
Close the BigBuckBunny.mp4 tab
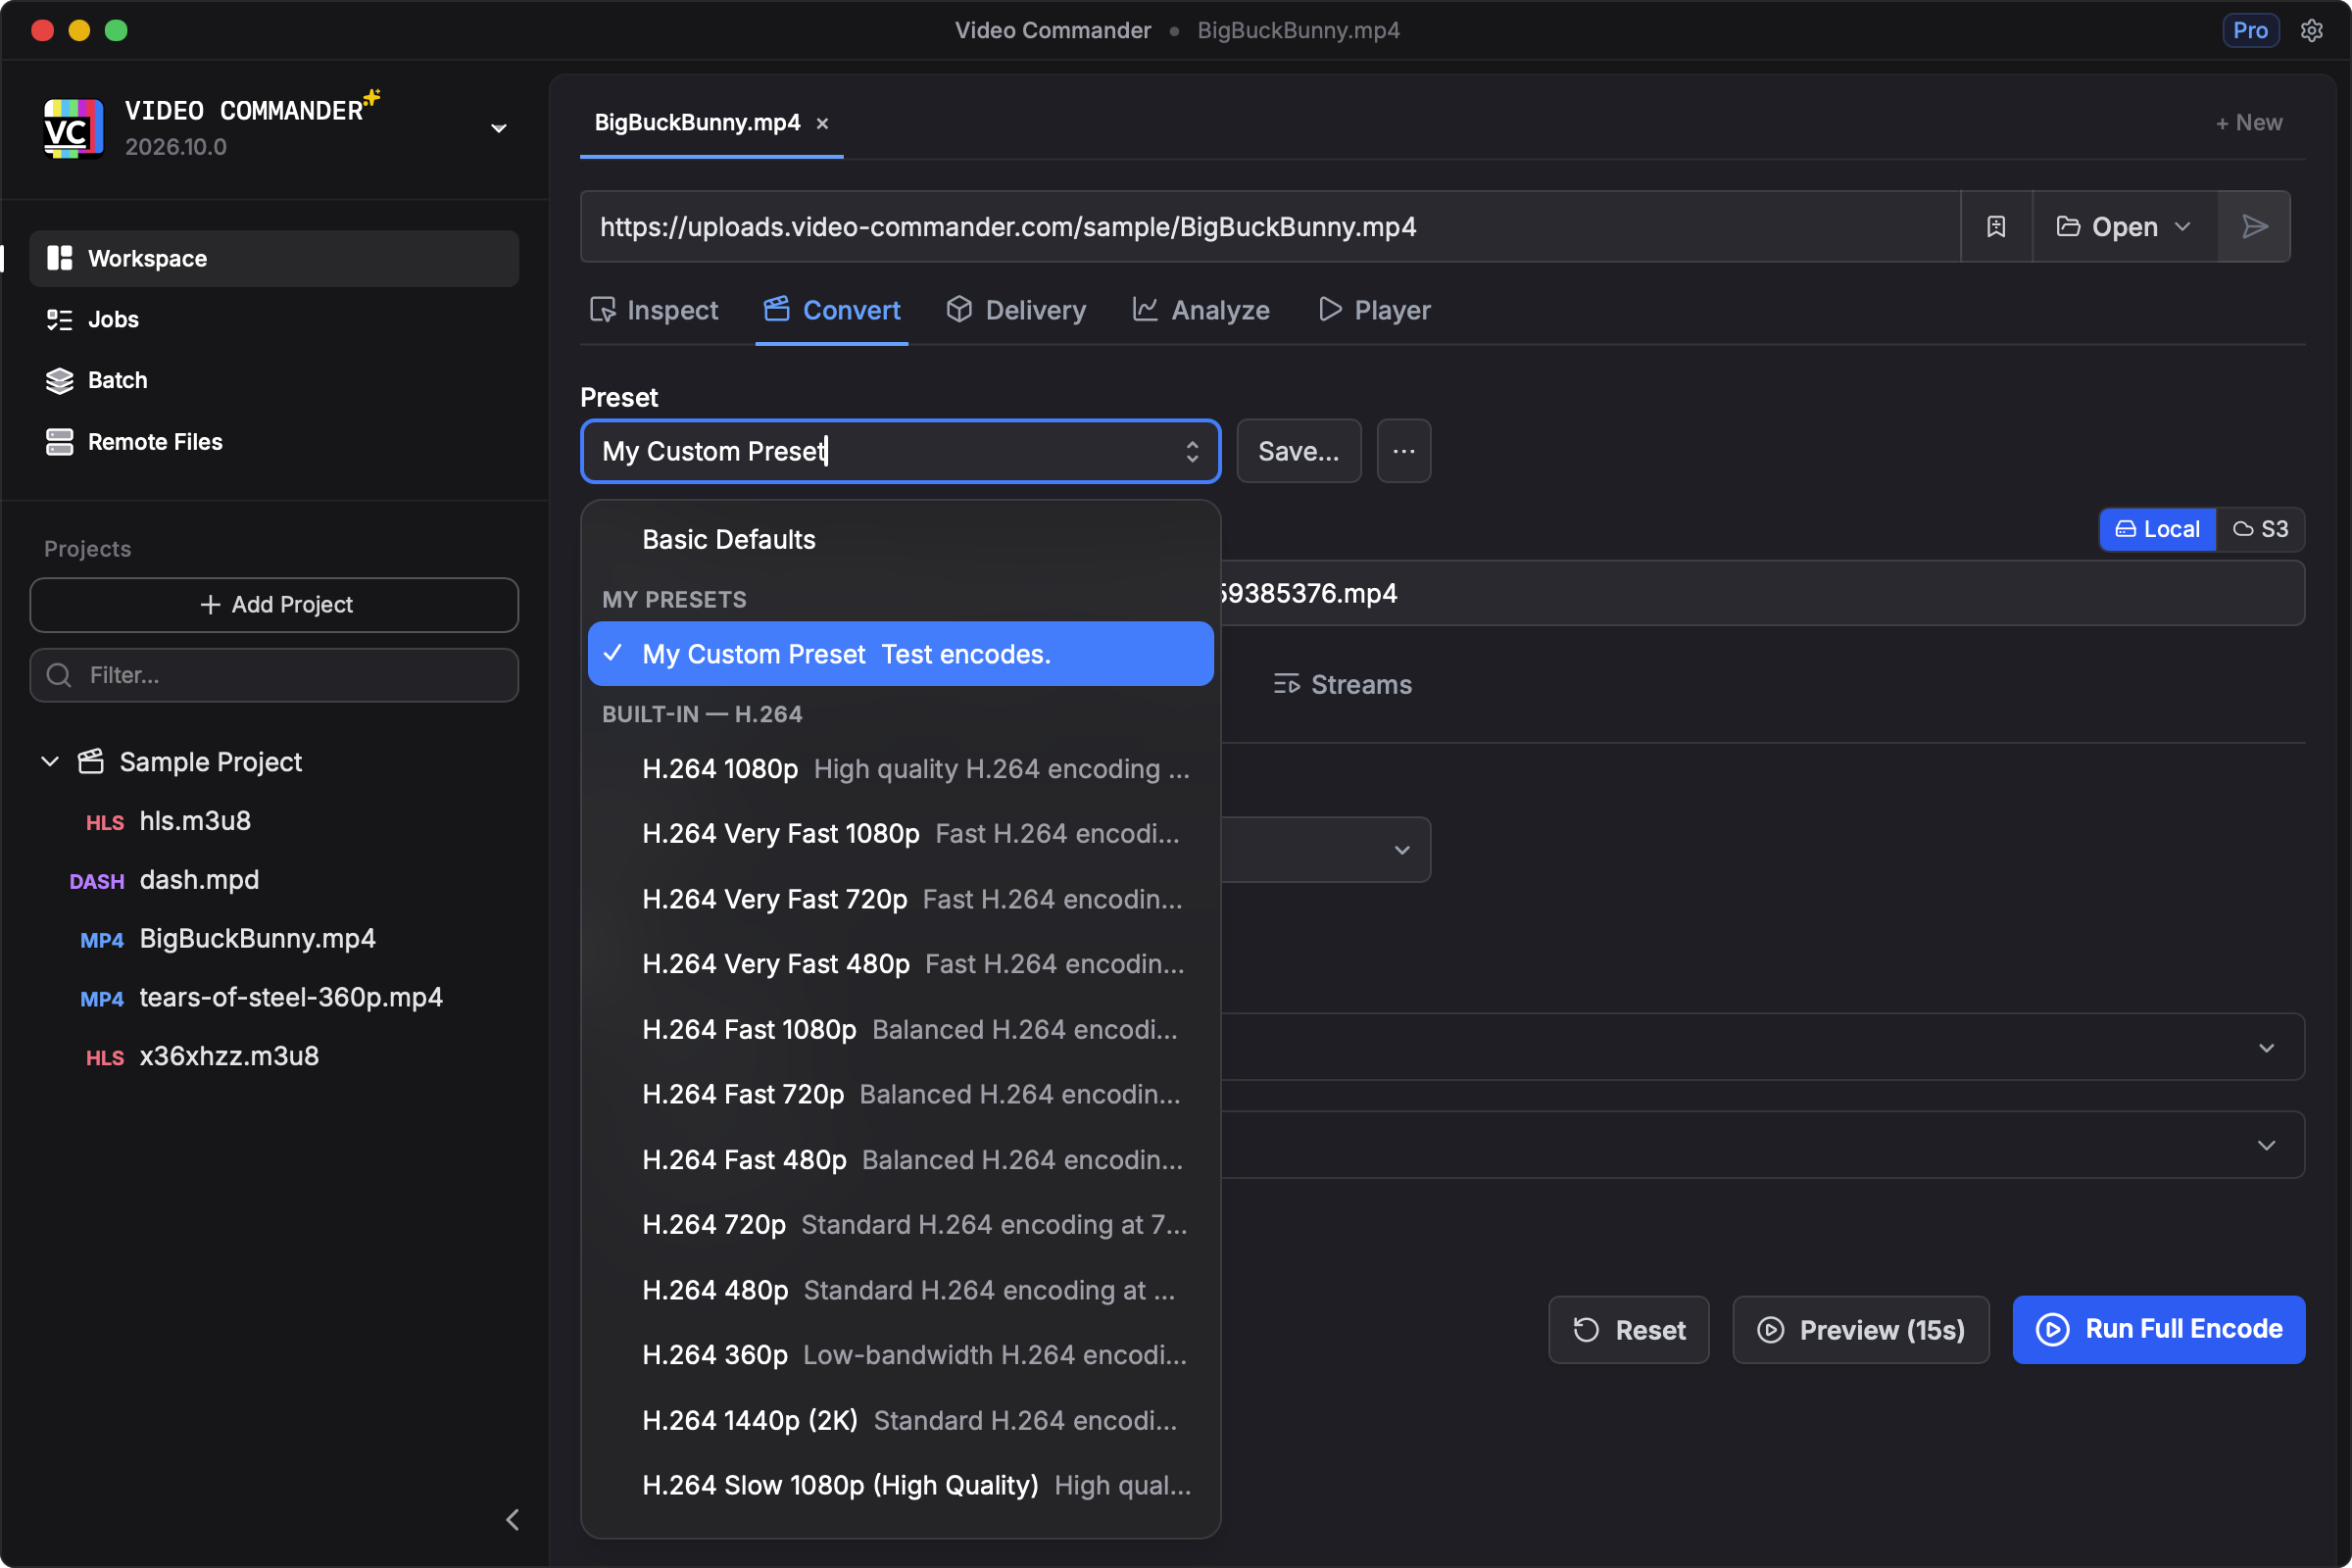tap(822, 123)
